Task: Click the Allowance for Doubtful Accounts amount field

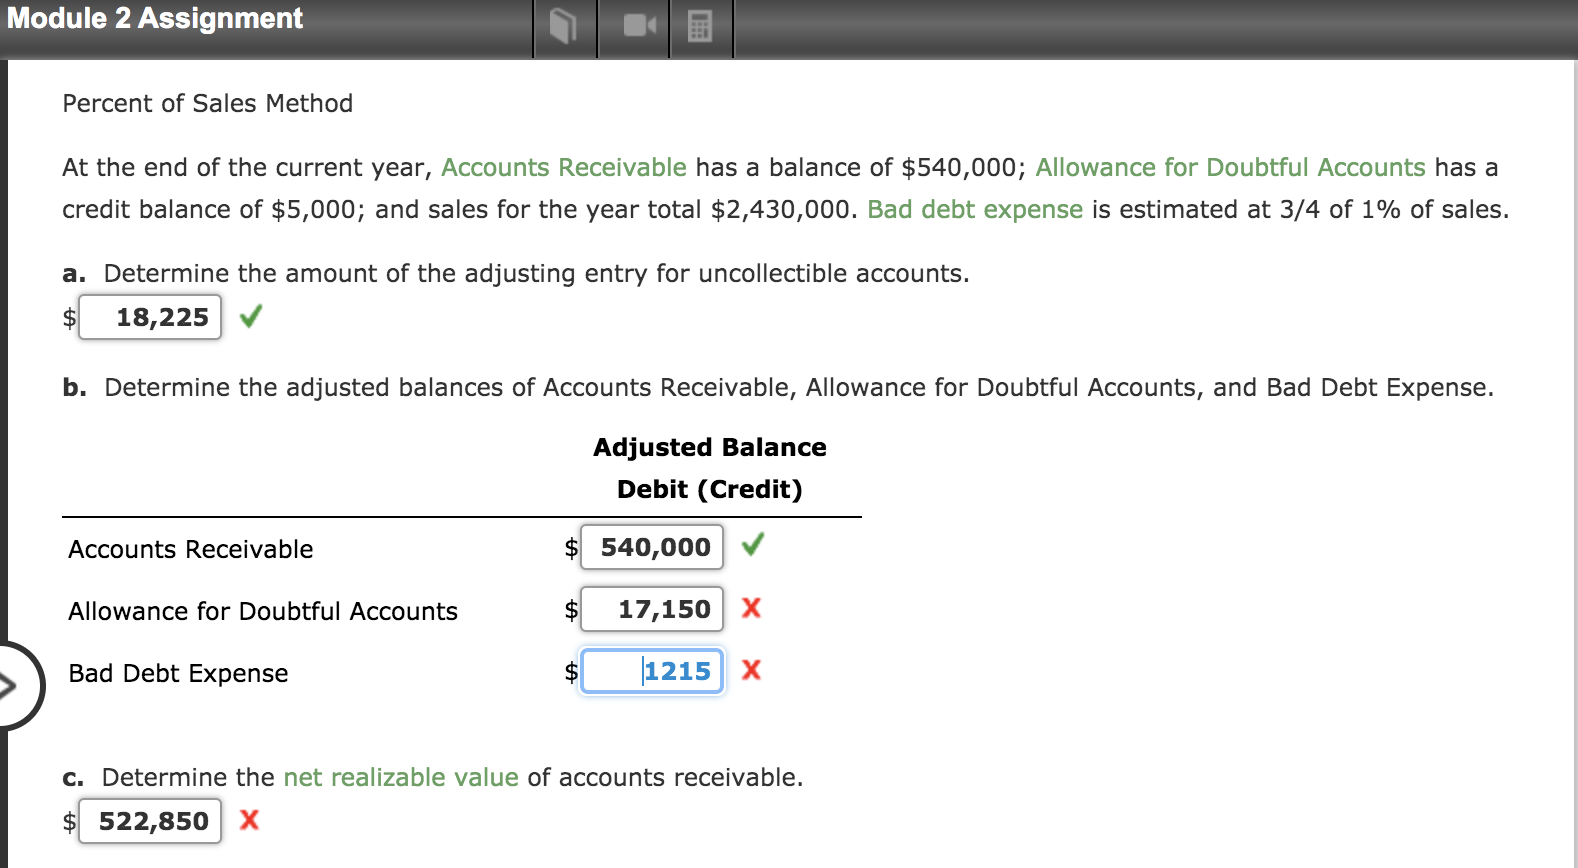Action: 651,609
